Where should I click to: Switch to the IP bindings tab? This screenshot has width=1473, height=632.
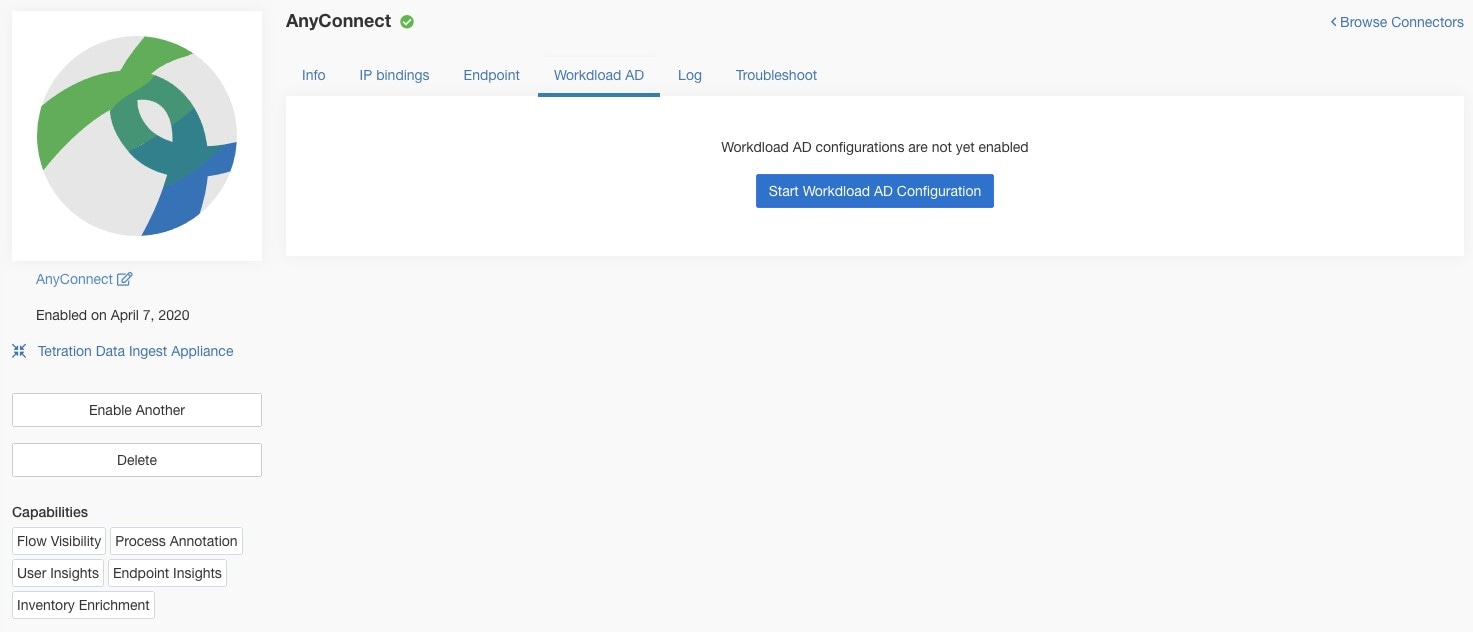pos(395,75)
